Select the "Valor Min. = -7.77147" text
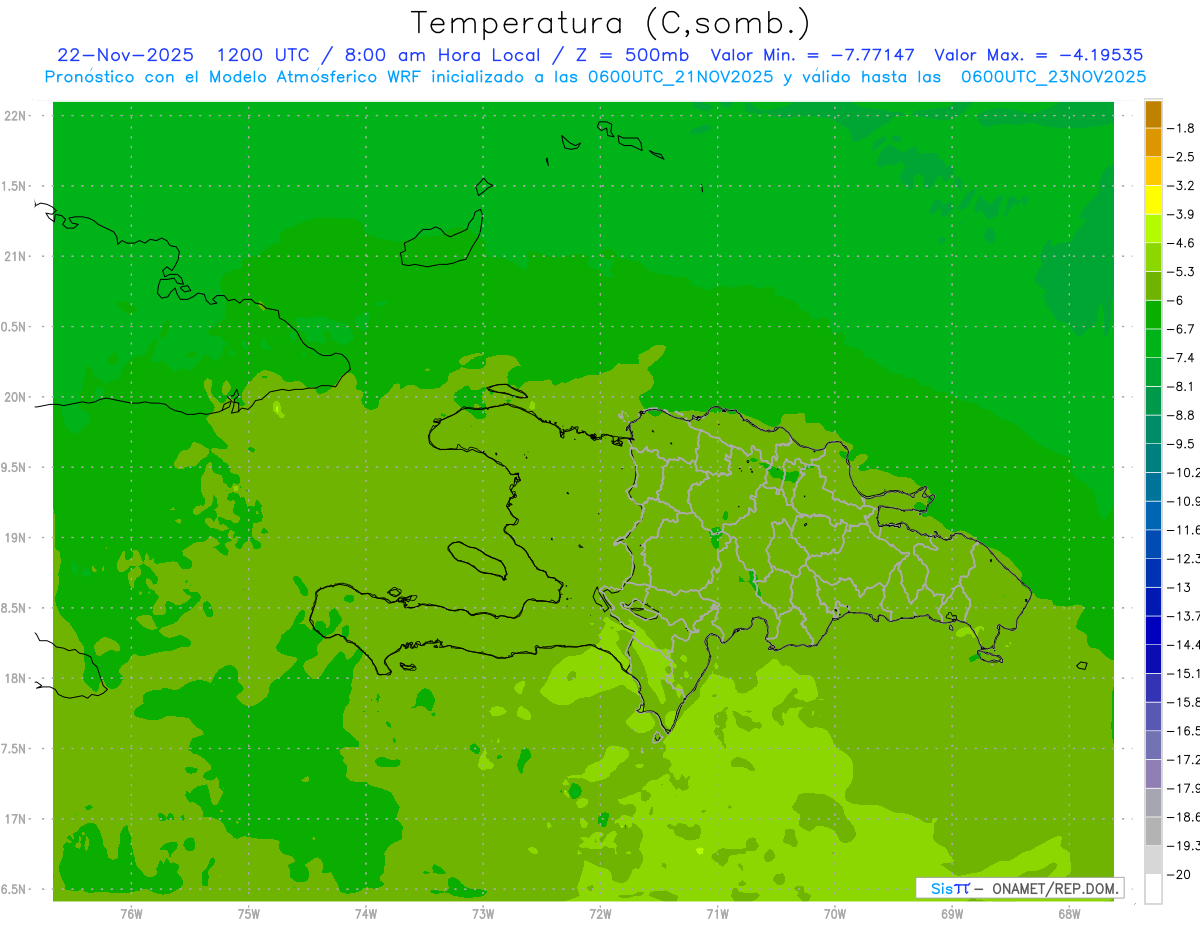Screen dimensions: 1200x927 [x=811, y=55]
